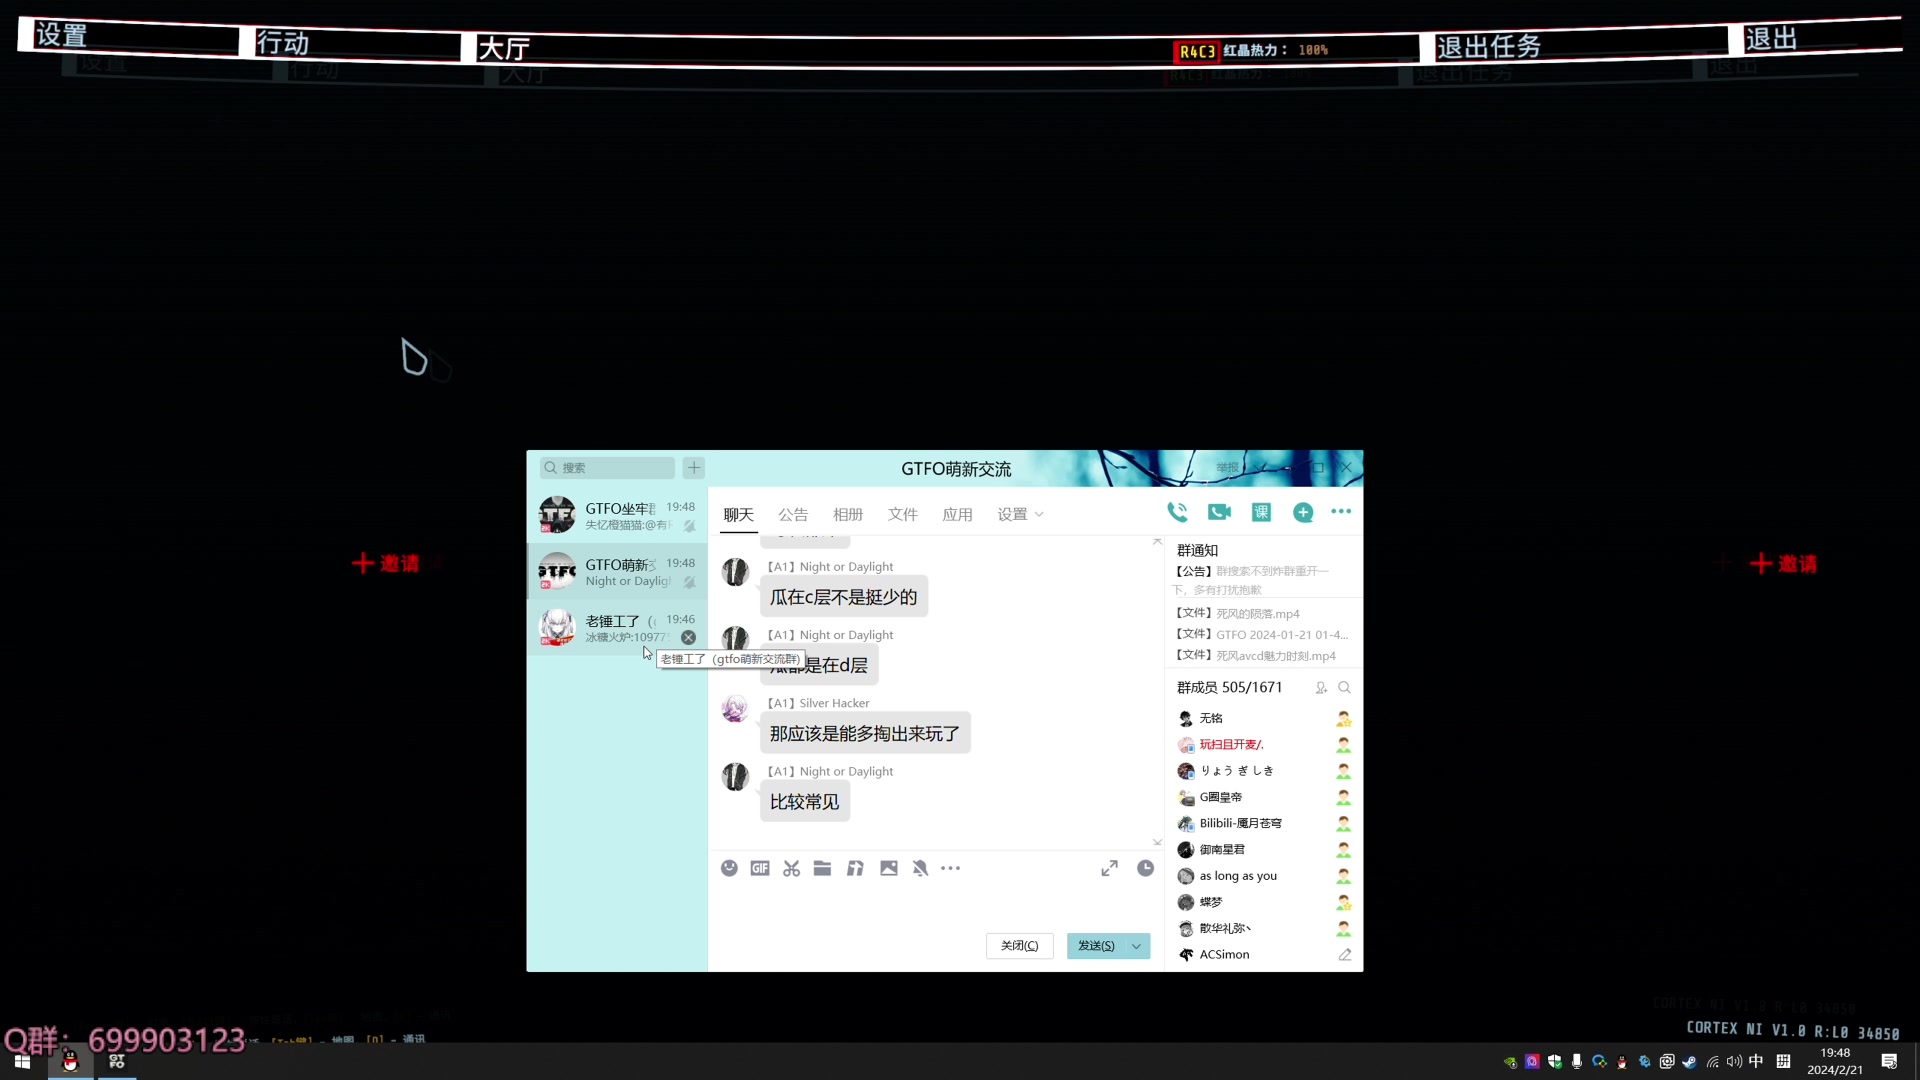Click the music share icon
The width and height of the screenshot is (1920, 1080).
tap(855, 868)
